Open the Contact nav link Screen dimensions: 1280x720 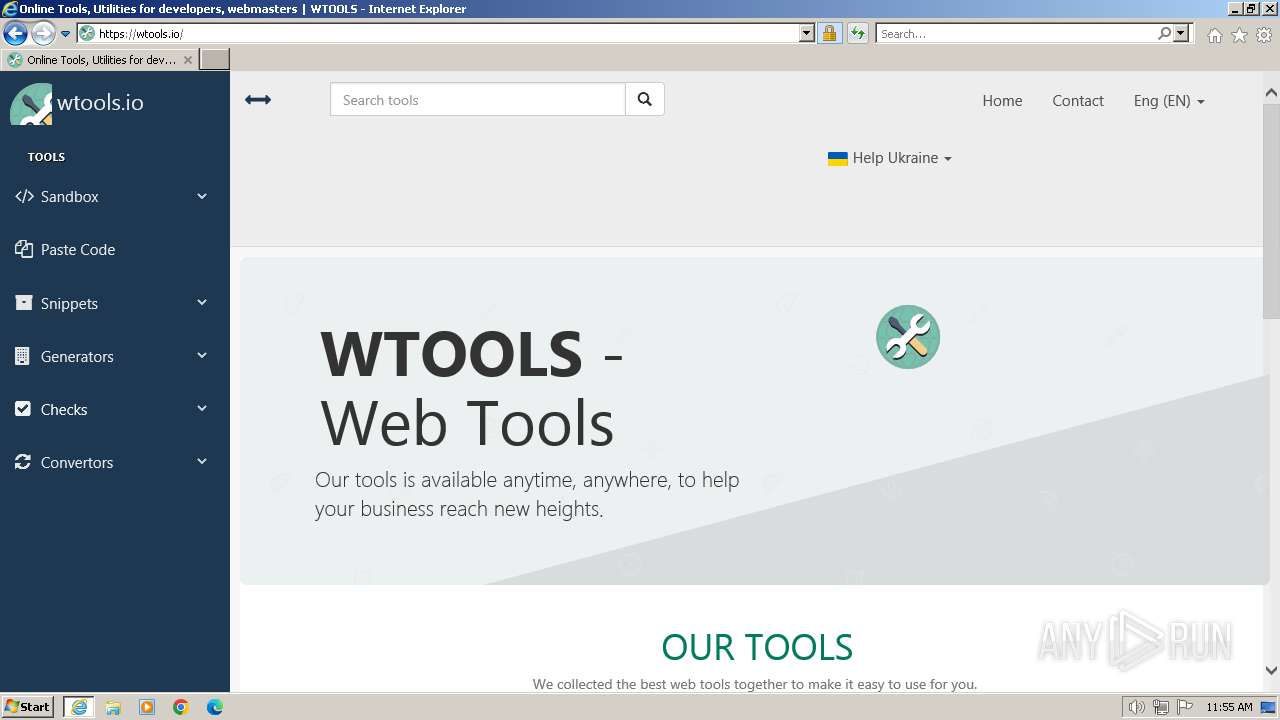point(1078,100)
